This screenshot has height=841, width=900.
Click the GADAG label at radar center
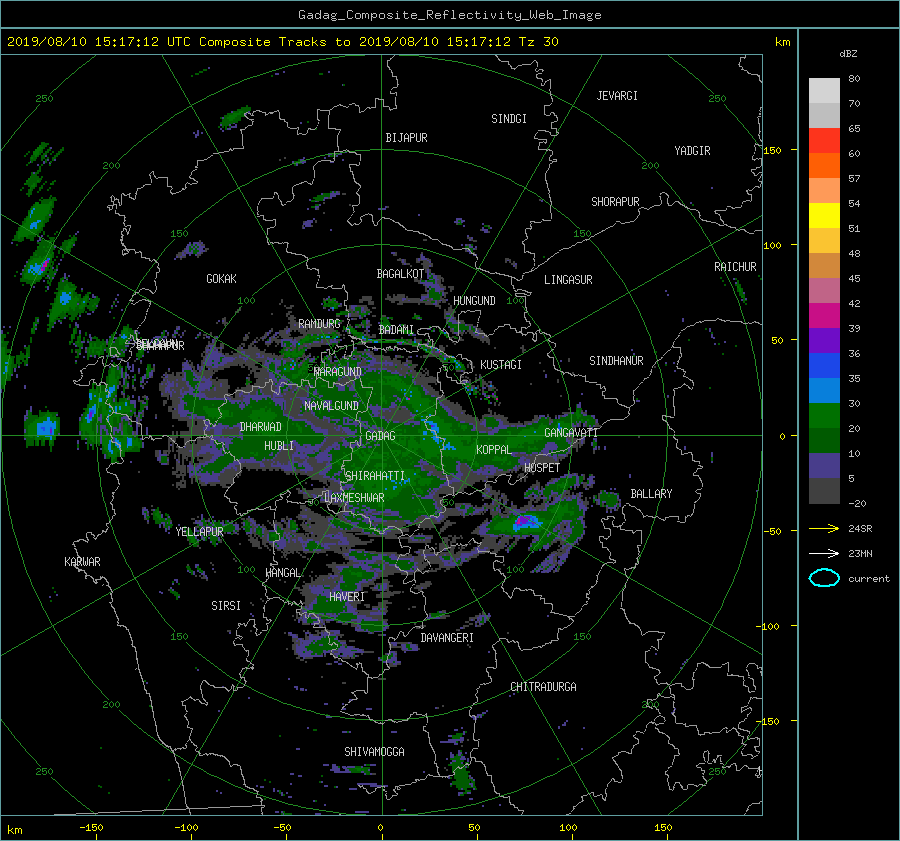[380, 436]
